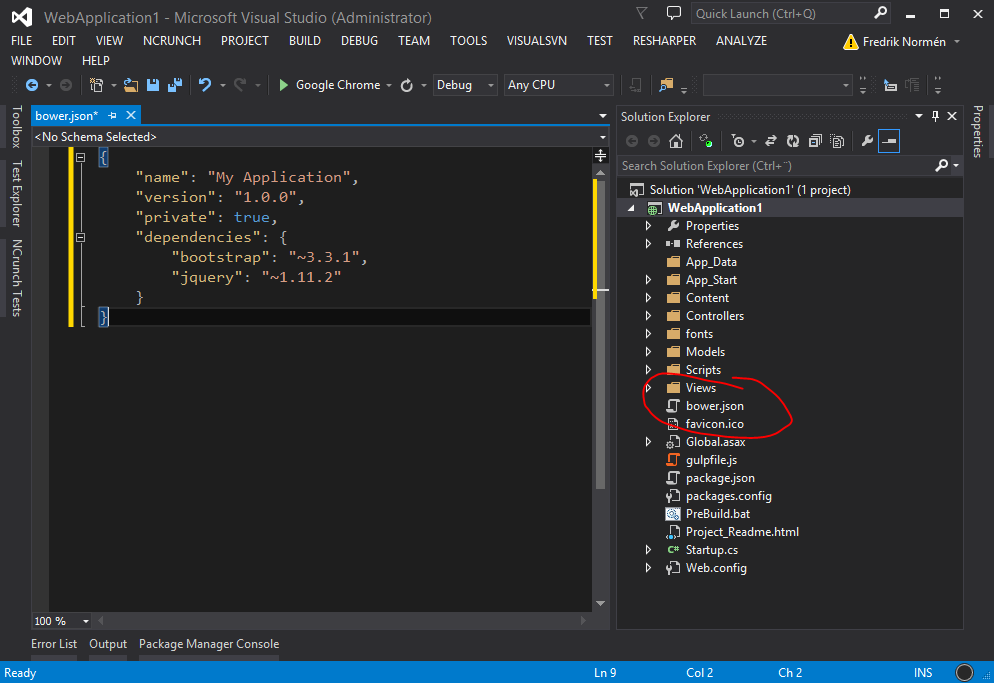
Task: Select gulpfile.js in Solution Explorer
Action: (711, 460)
